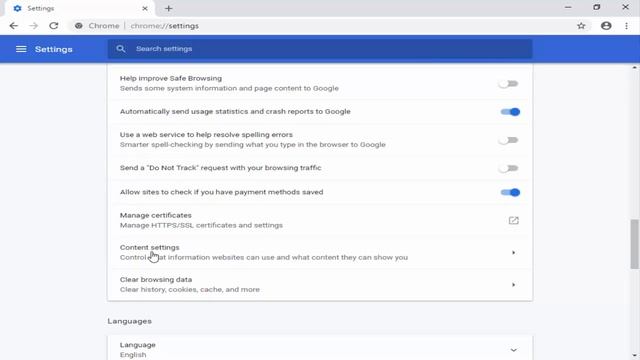Disable usage statistics and crash reports toggle

point(510,112)
